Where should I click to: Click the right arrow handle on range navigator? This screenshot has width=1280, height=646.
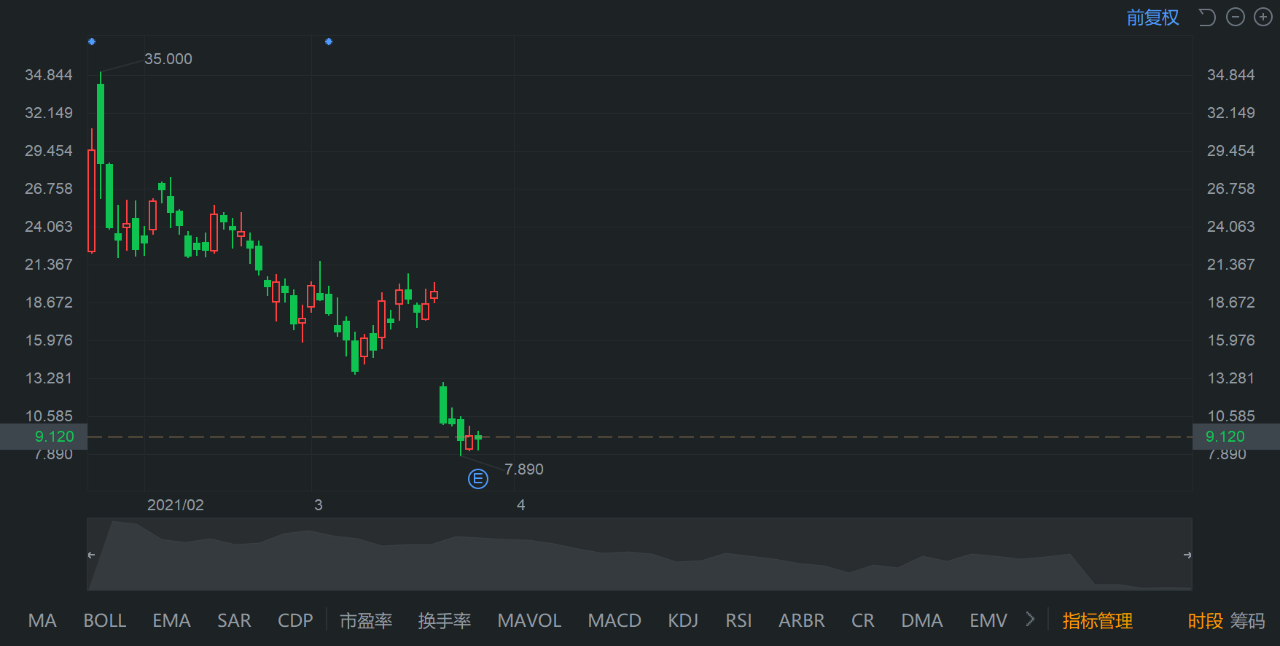click(1188, 555)
